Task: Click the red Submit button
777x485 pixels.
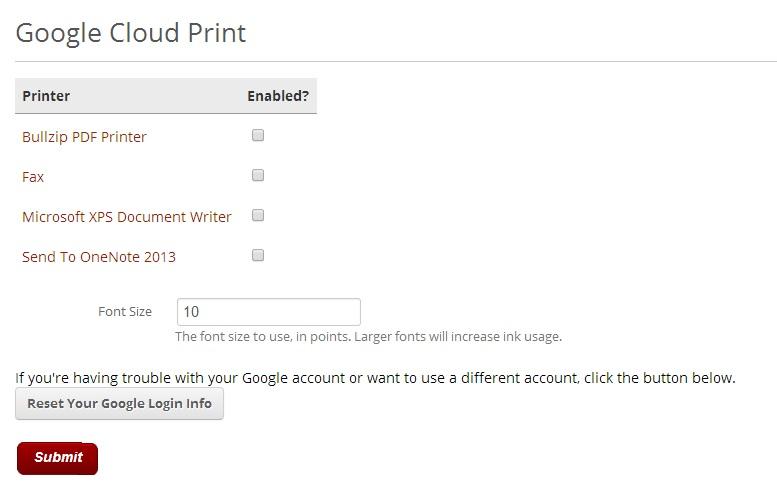Action: 58,458
